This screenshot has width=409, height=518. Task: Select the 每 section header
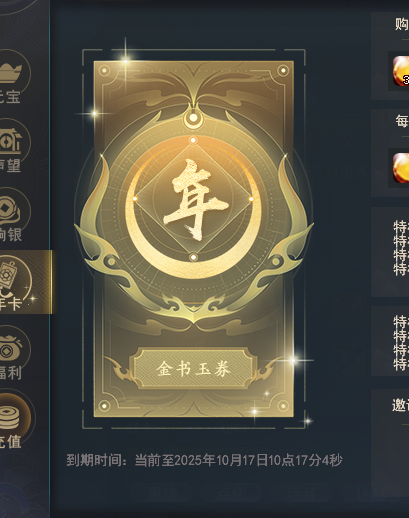pyautogui.click(x=402, y=121)
